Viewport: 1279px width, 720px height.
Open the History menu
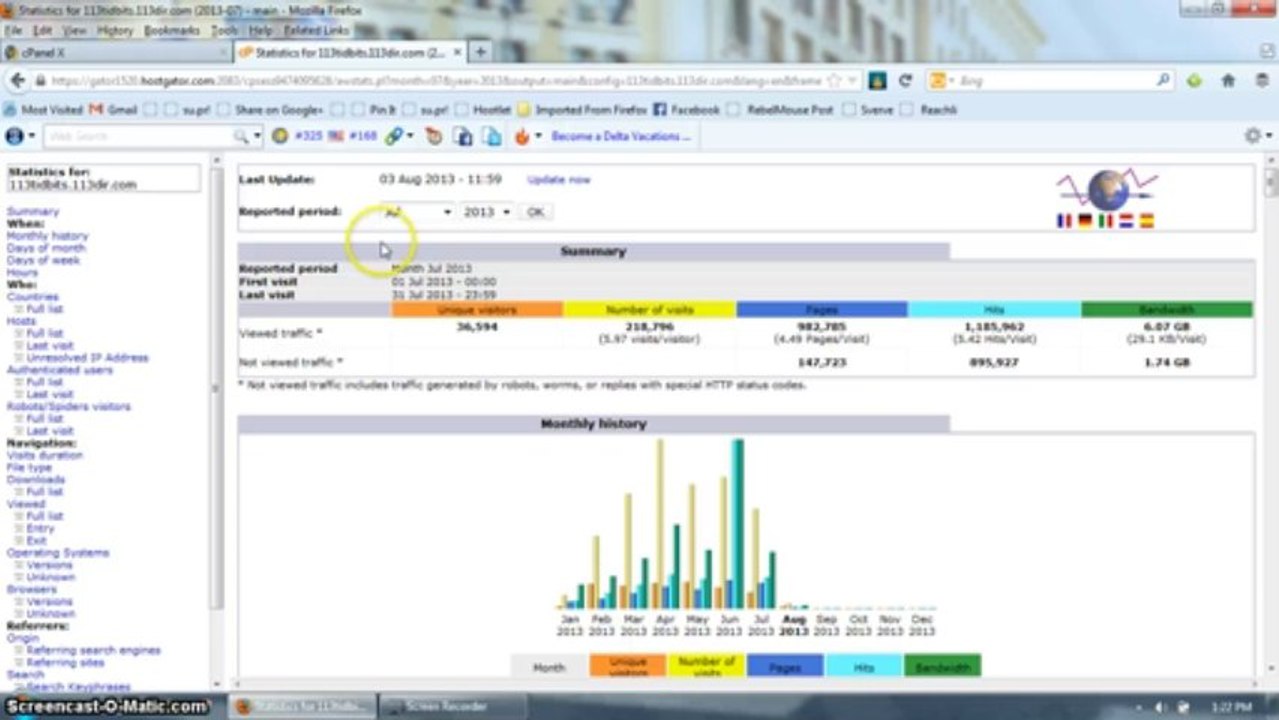pos(115,31)
